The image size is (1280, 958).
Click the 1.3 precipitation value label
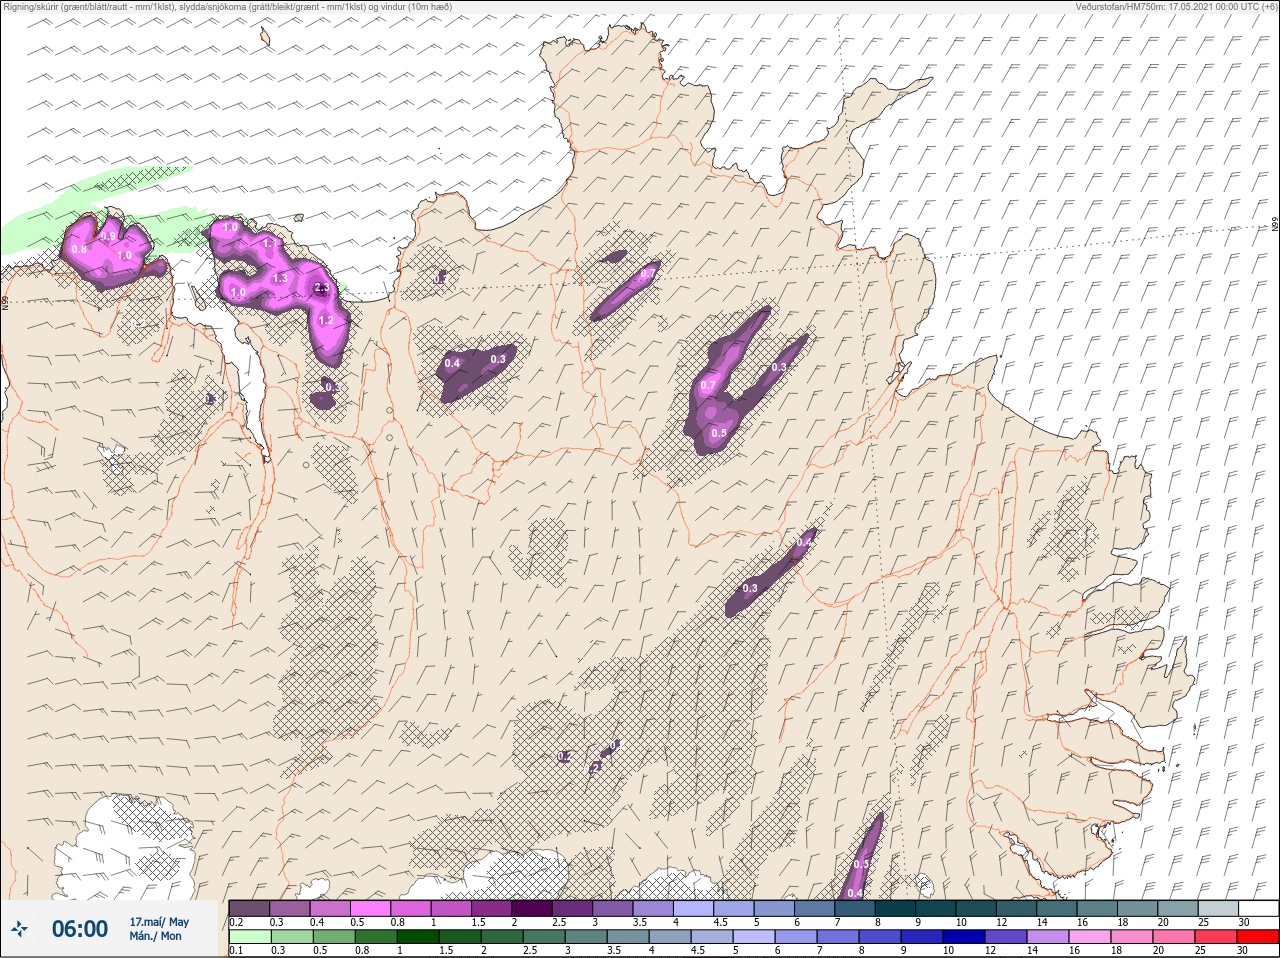tap(280, 278)
